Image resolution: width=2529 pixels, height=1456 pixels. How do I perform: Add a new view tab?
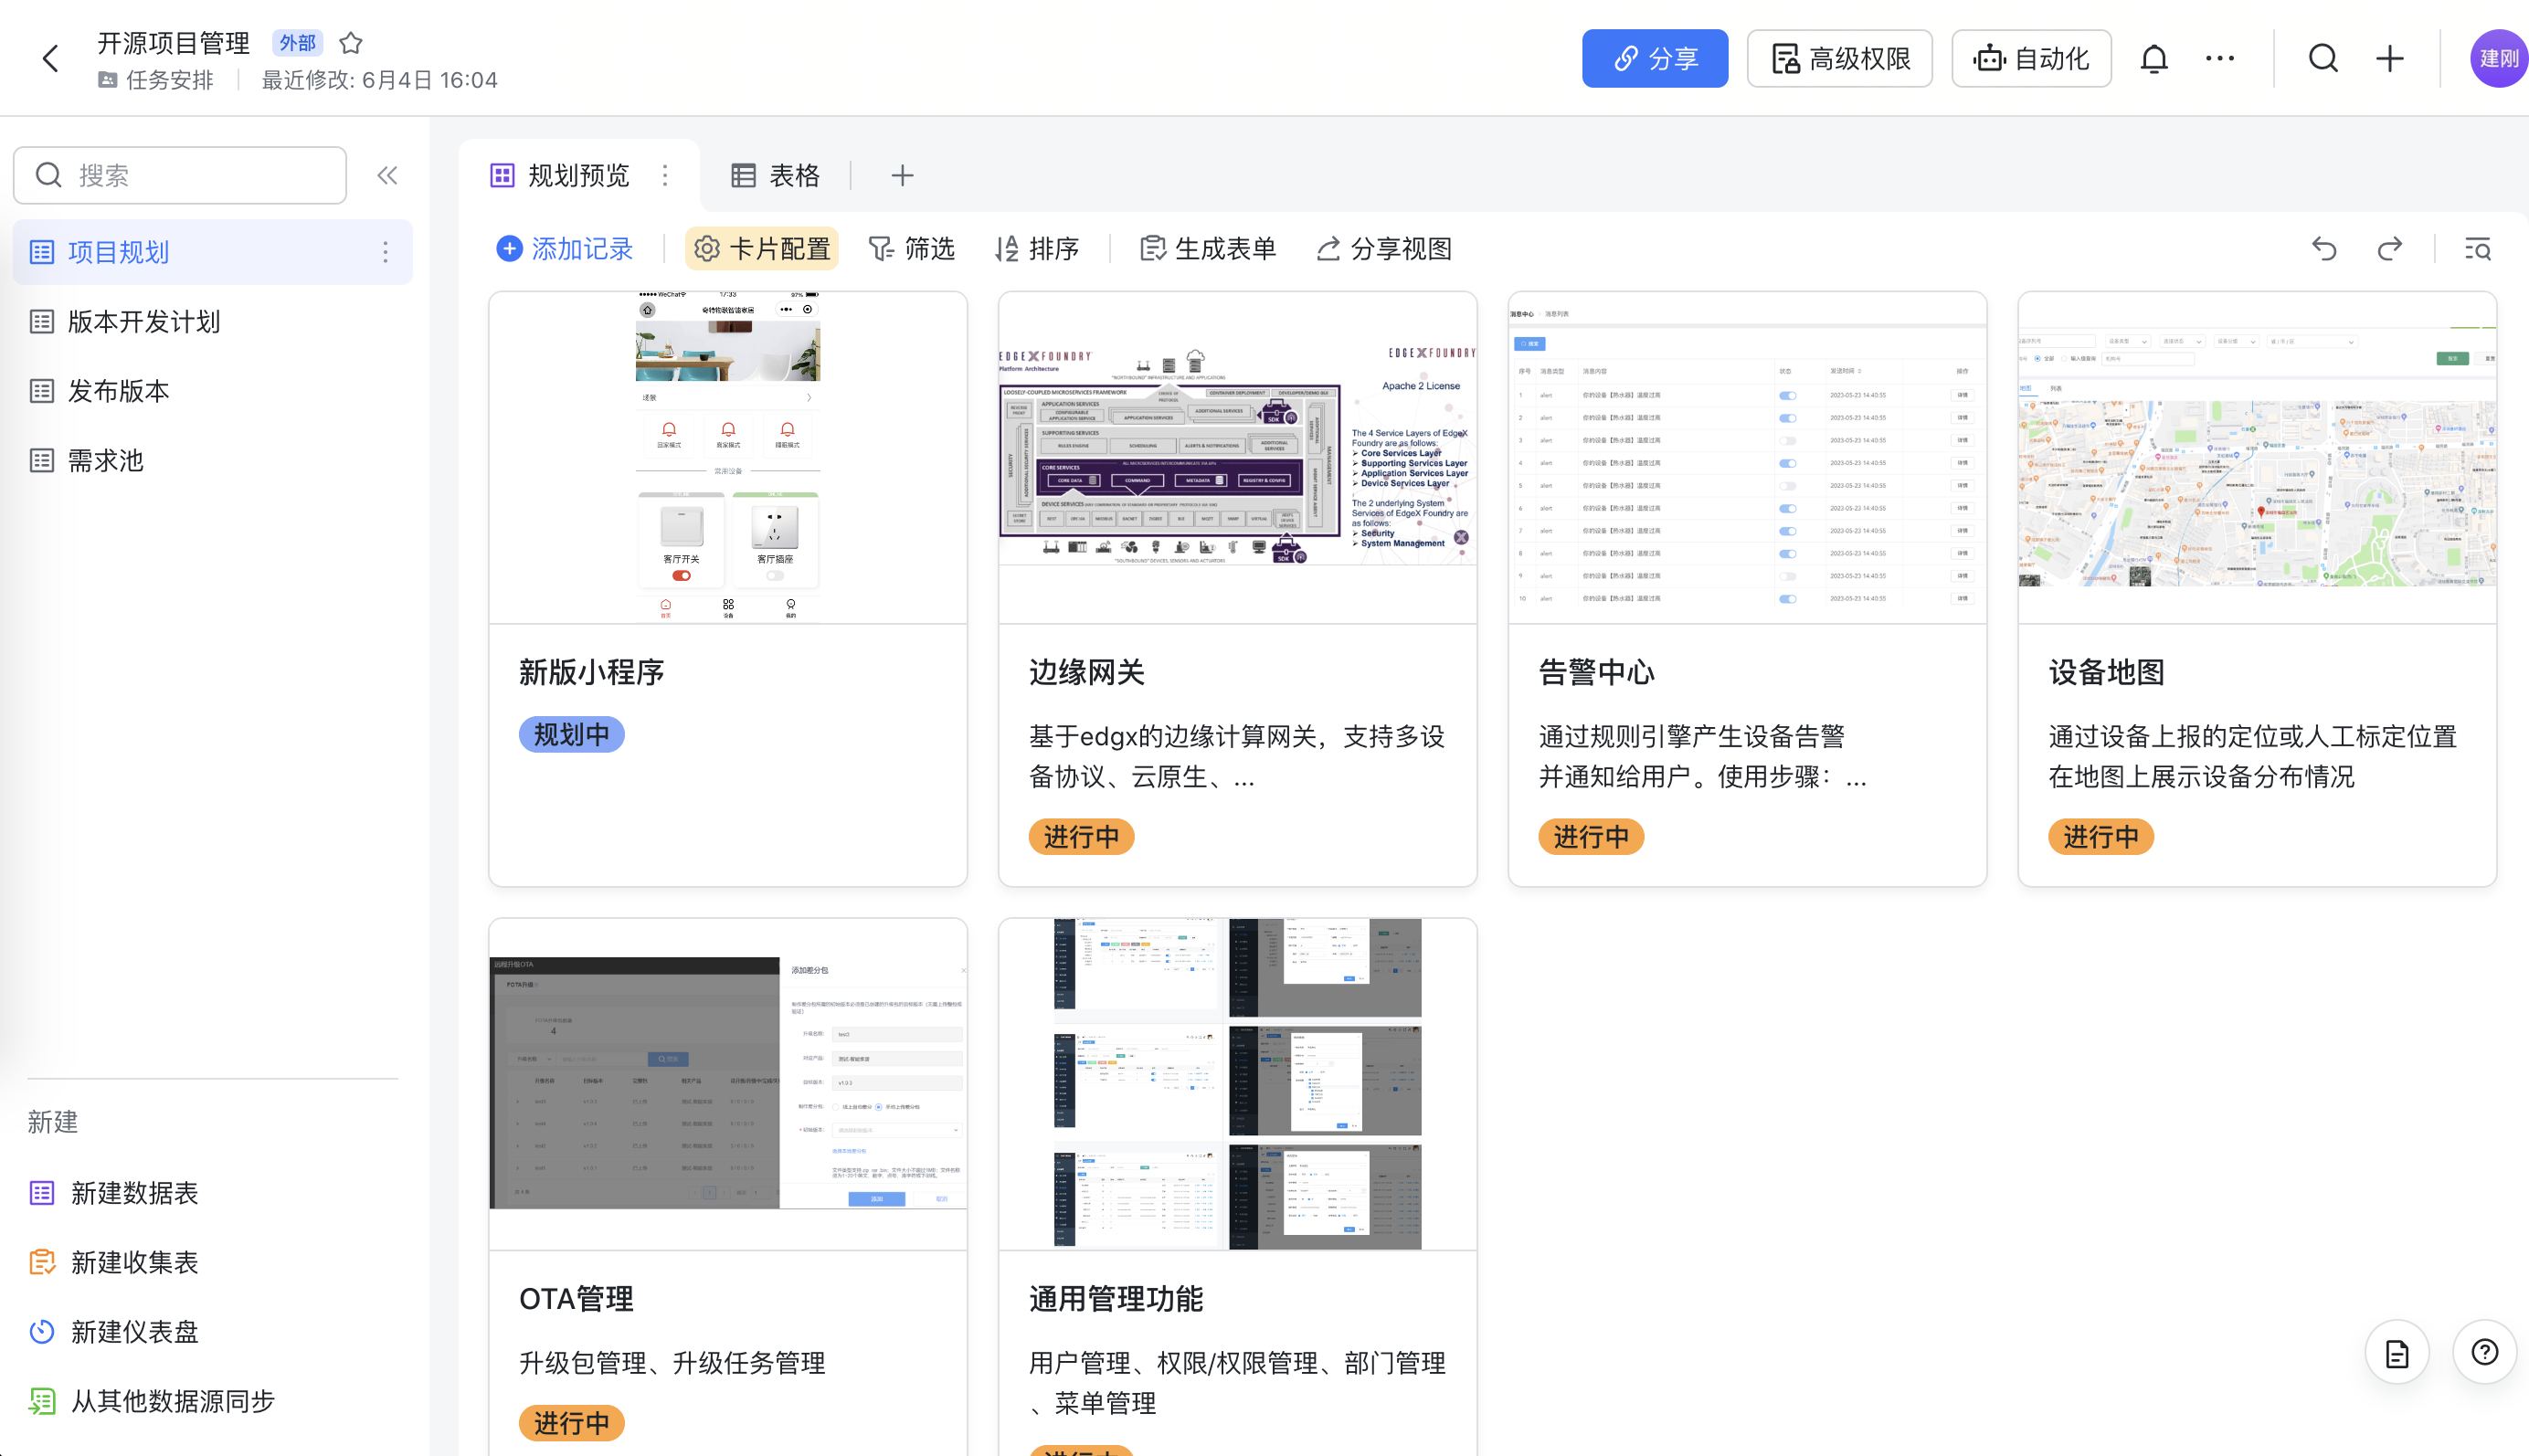(x=902, y=176)
